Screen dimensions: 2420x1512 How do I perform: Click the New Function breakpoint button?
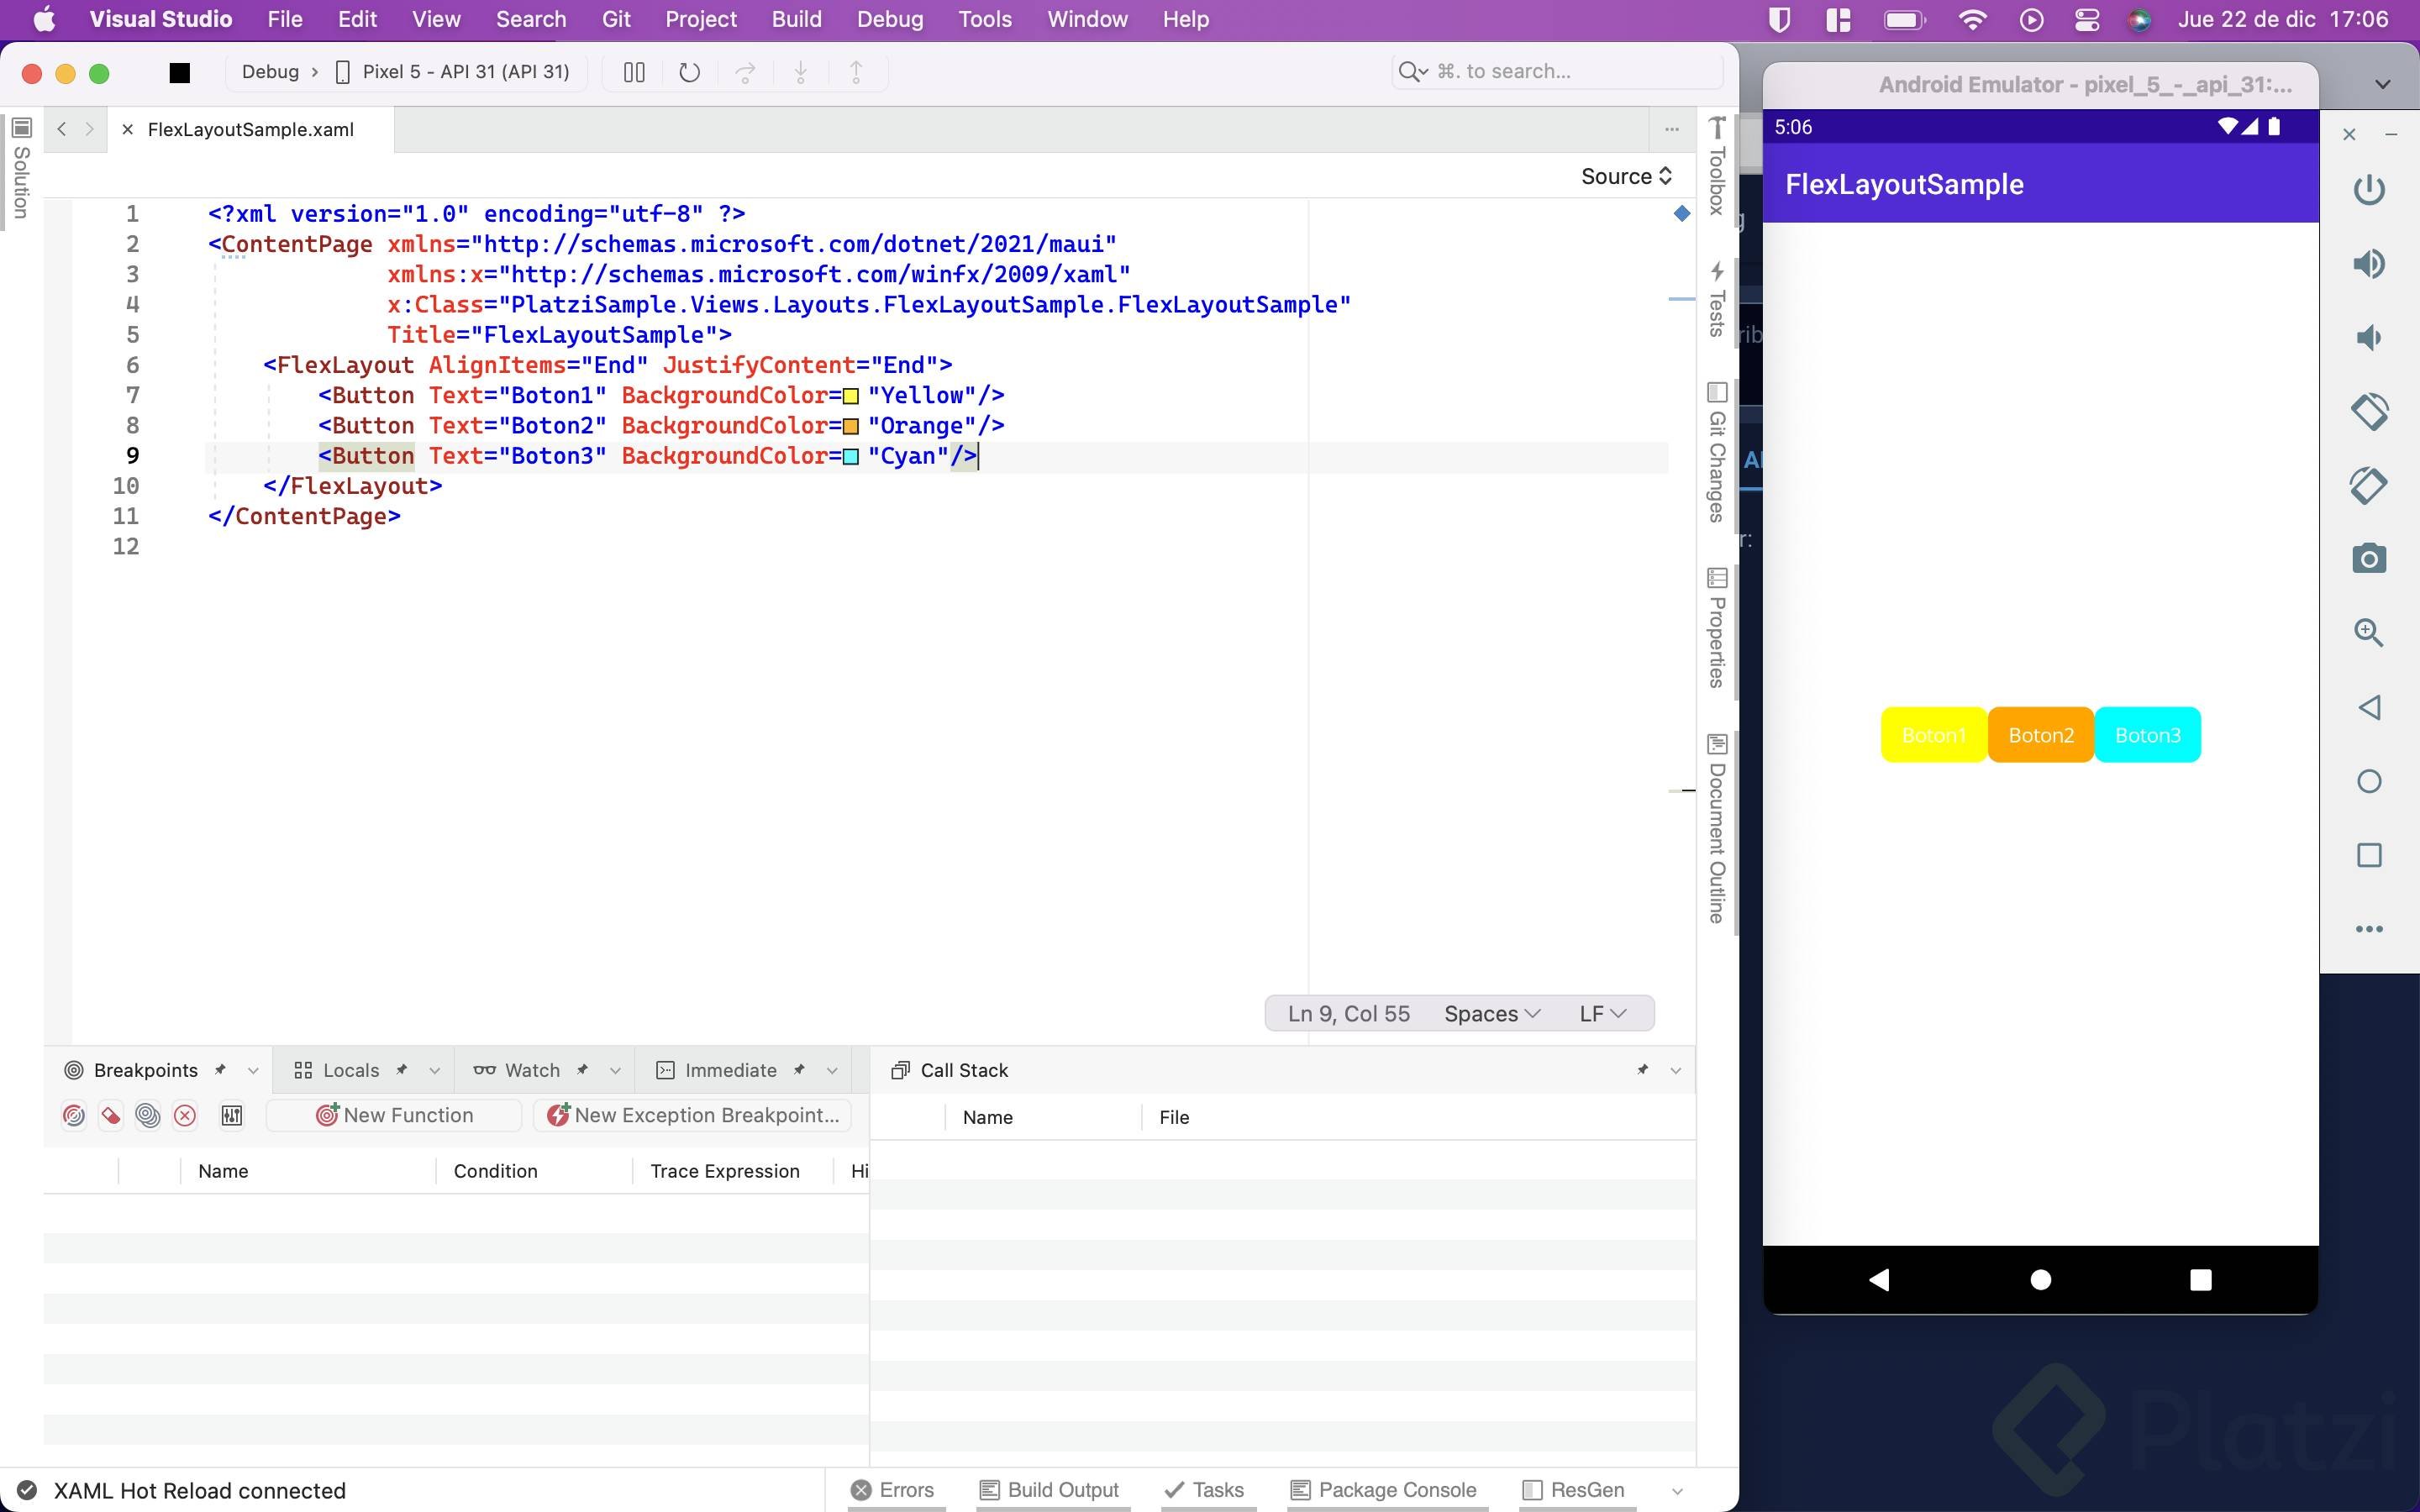tap(394, 1115)
